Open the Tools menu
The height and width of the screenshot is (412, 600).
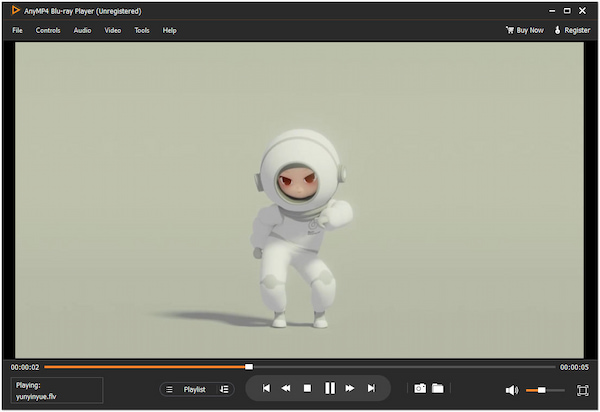[142, 30]
